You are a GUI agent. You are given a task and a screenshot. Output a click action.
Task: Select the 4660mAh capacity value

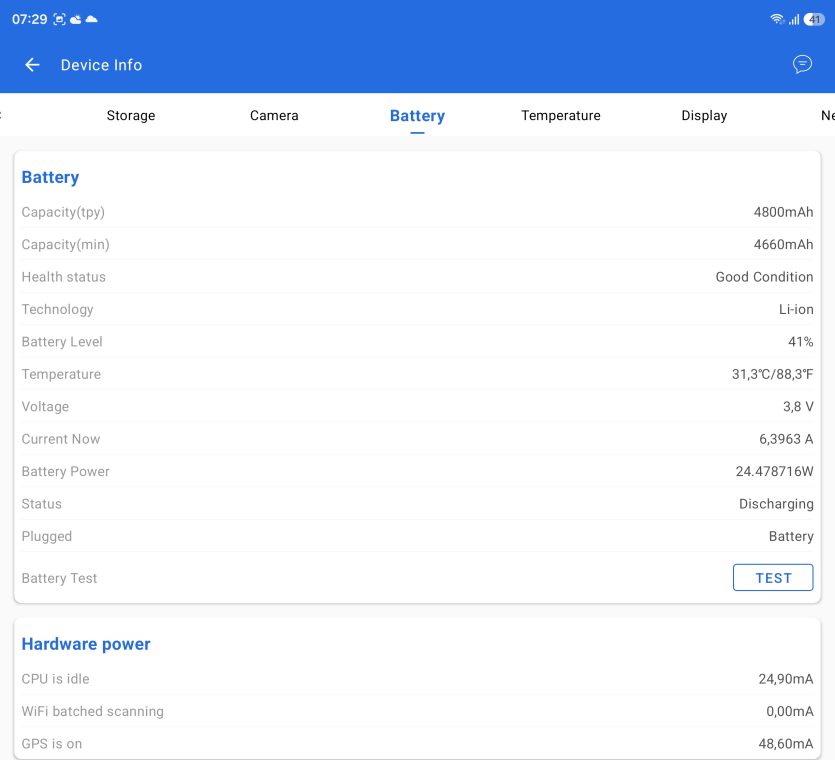tap(783, 244)
